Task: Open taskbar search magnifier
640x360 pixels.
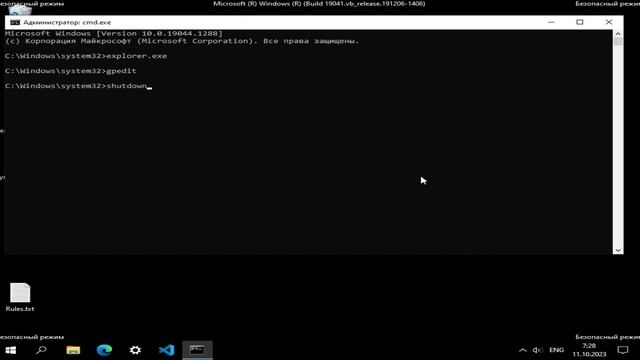Action: [x=41, y=350]
